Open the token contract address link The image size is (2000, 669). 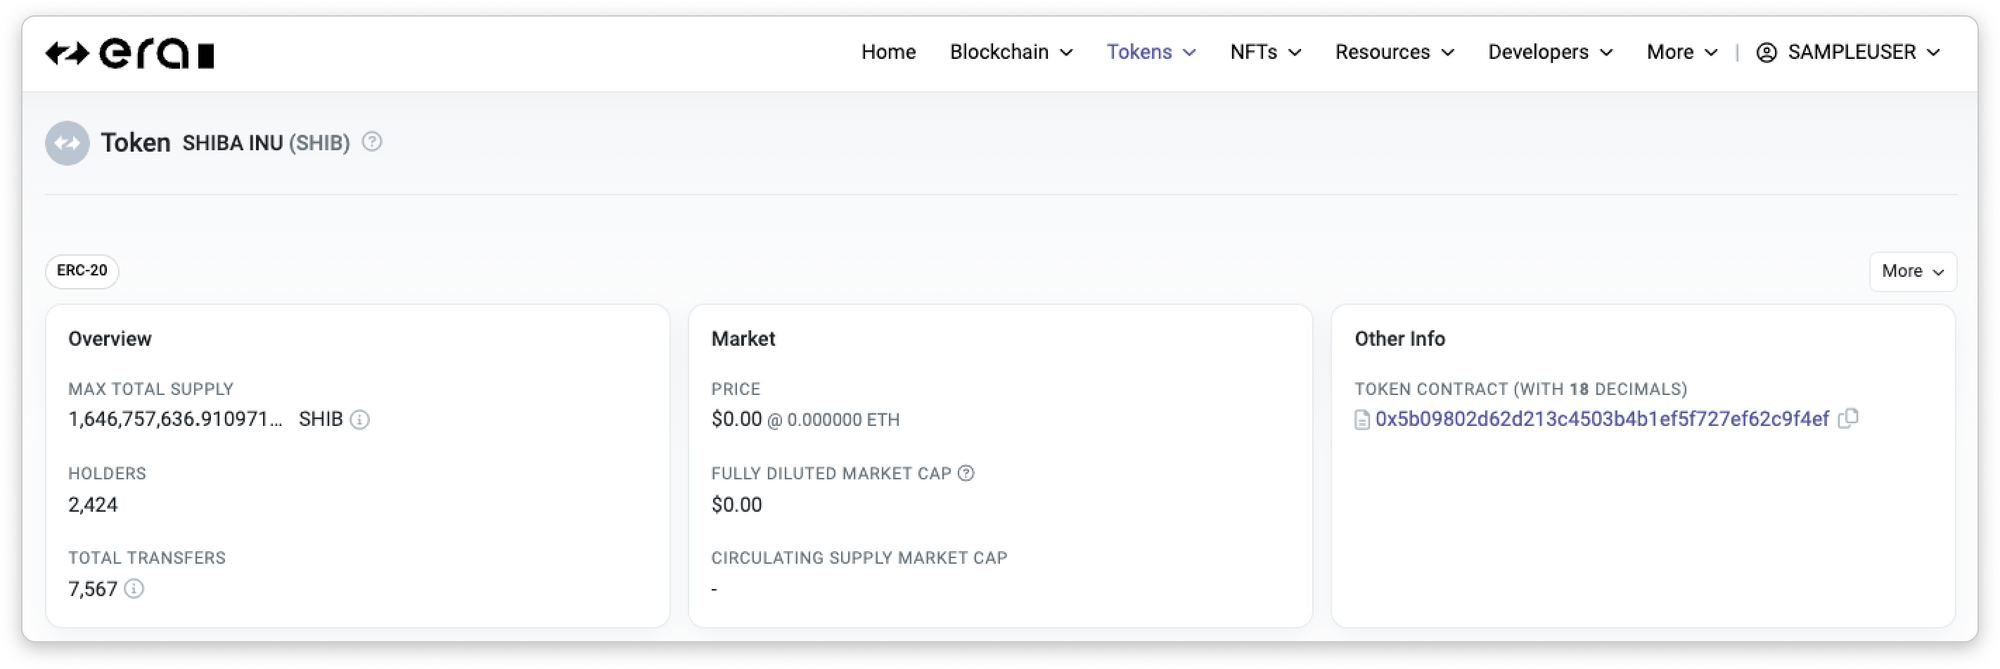point(1602,419)
